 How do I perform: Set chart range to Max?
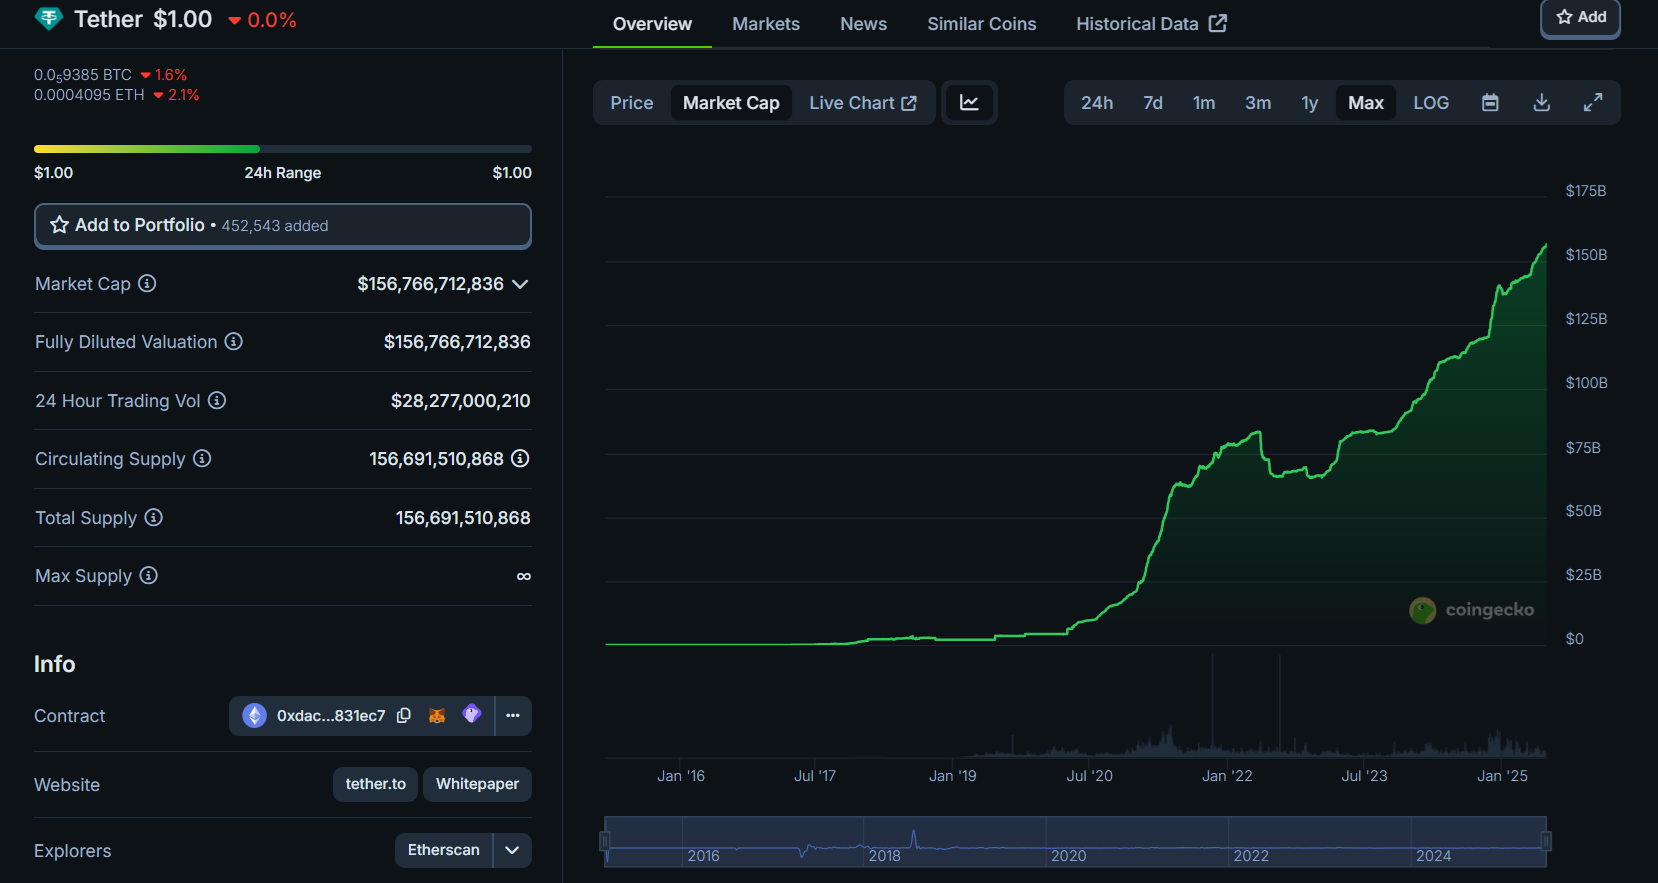1366,103
